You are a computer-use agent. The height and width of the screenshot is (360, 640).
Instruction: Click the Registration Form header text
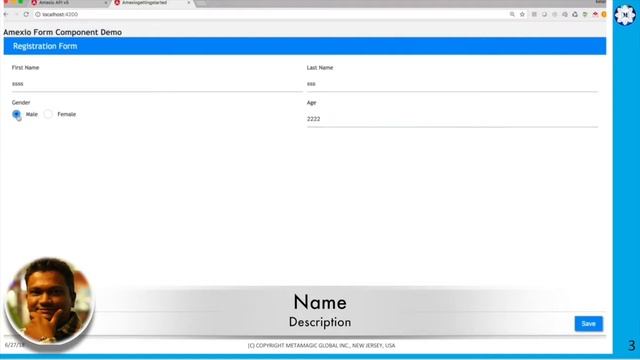point(45,46)
